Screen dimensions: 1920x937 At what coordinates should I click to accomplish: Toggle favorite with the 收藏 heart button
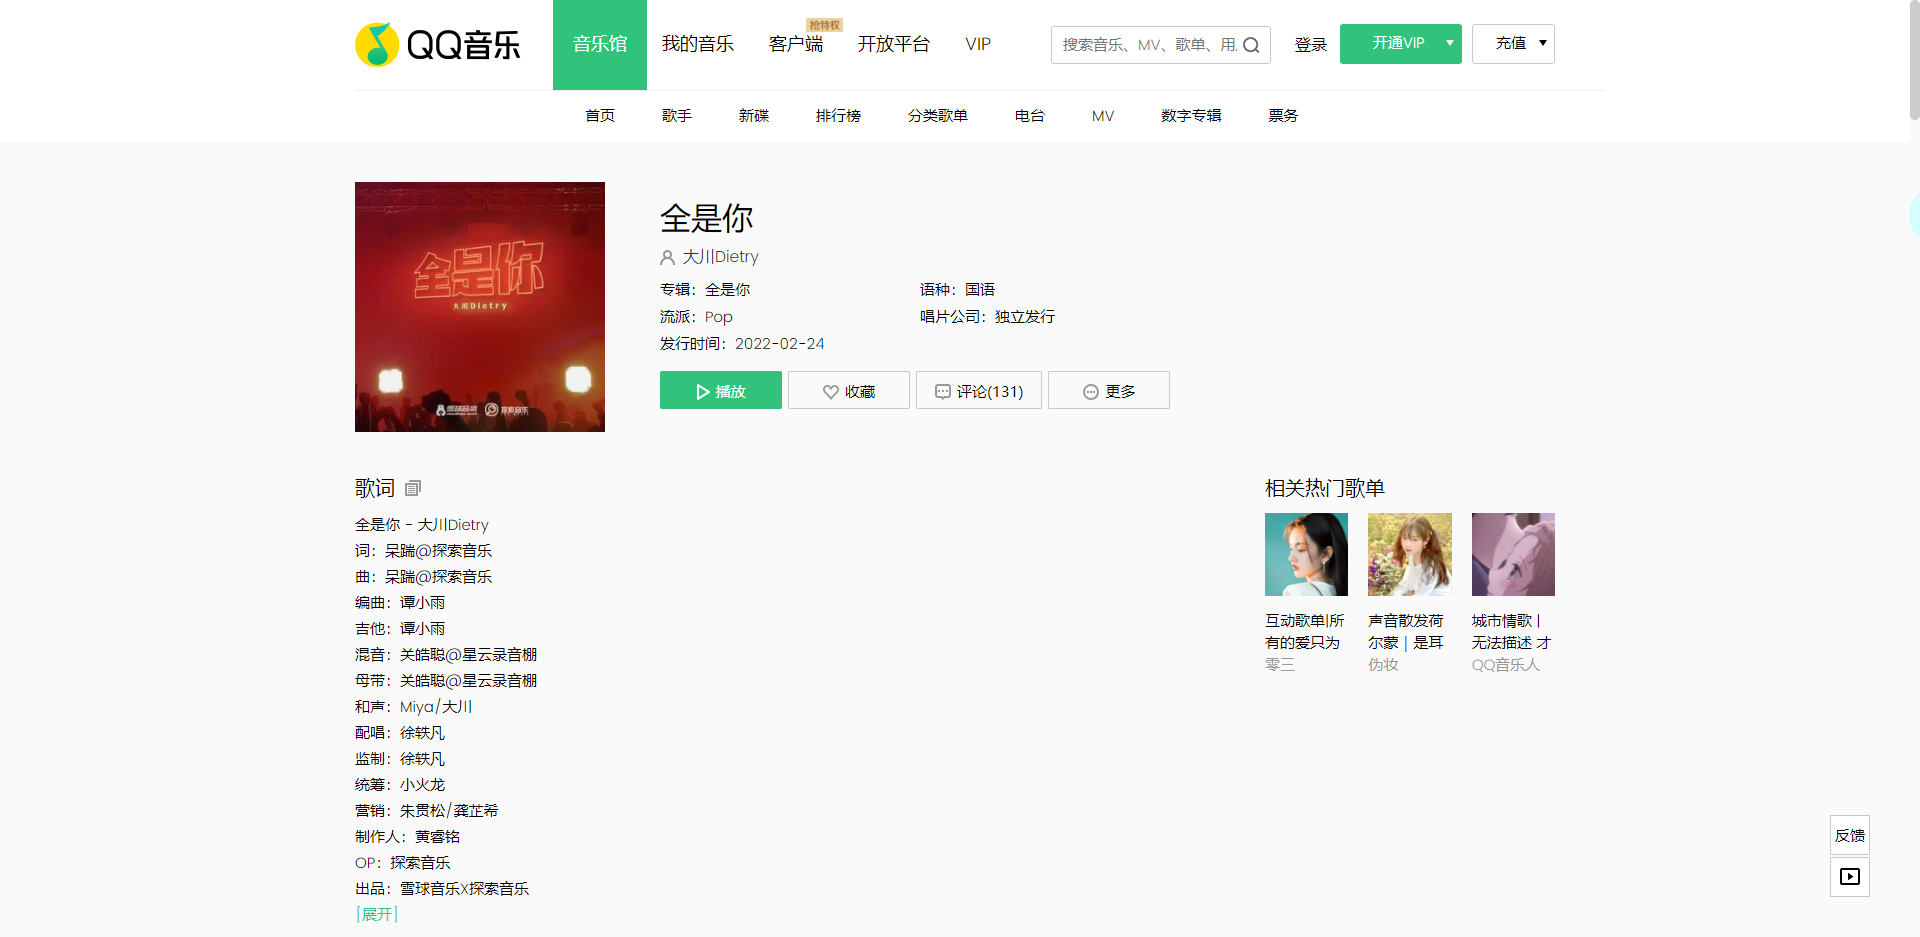pyautogui.click(x=848, y=391)
